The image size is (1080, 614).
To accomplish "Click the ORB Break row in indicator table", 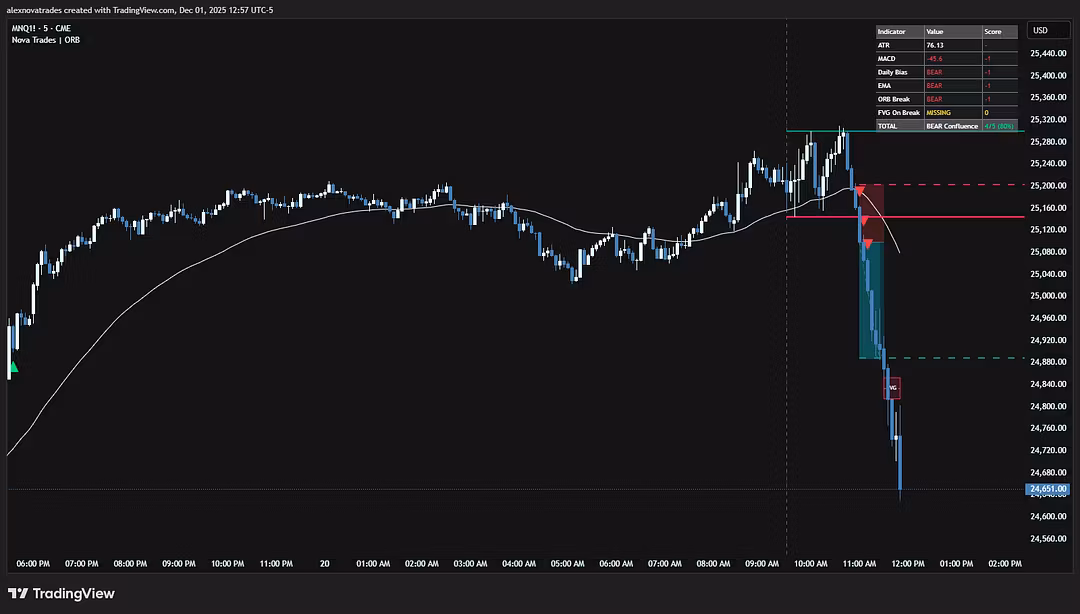I will pos(945,99).
